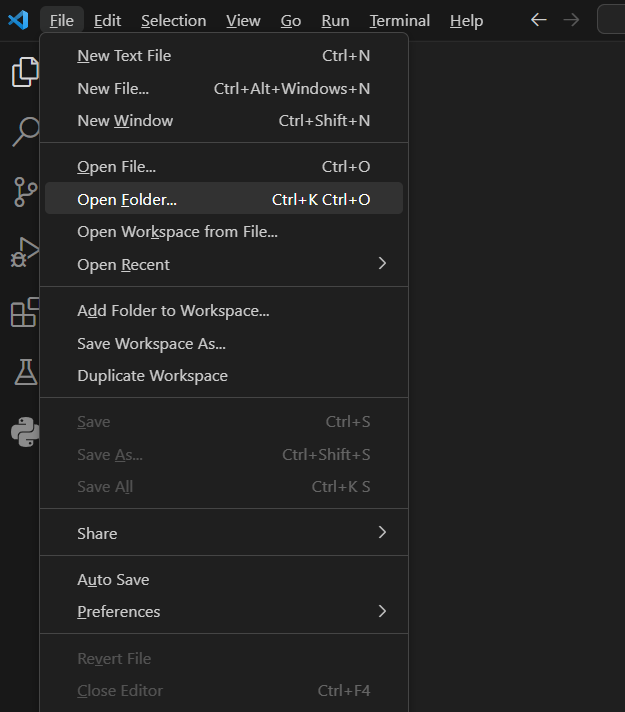This screenshot has height=712, width=625.
Task: Open the Go menu
Action: (x=291, y=20)
